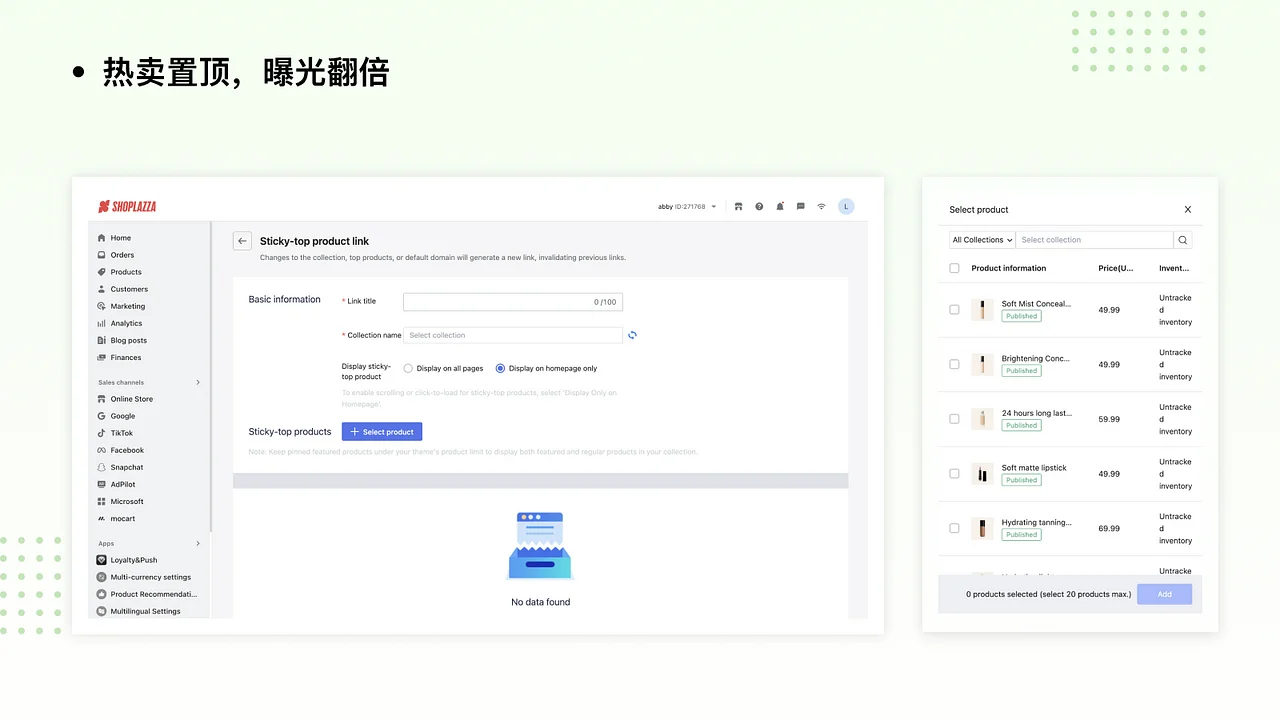This screenshot has height=720, width=1280.
Task: Click the AdPilot icon in the sidebar
Action: [x=102, y=484]
